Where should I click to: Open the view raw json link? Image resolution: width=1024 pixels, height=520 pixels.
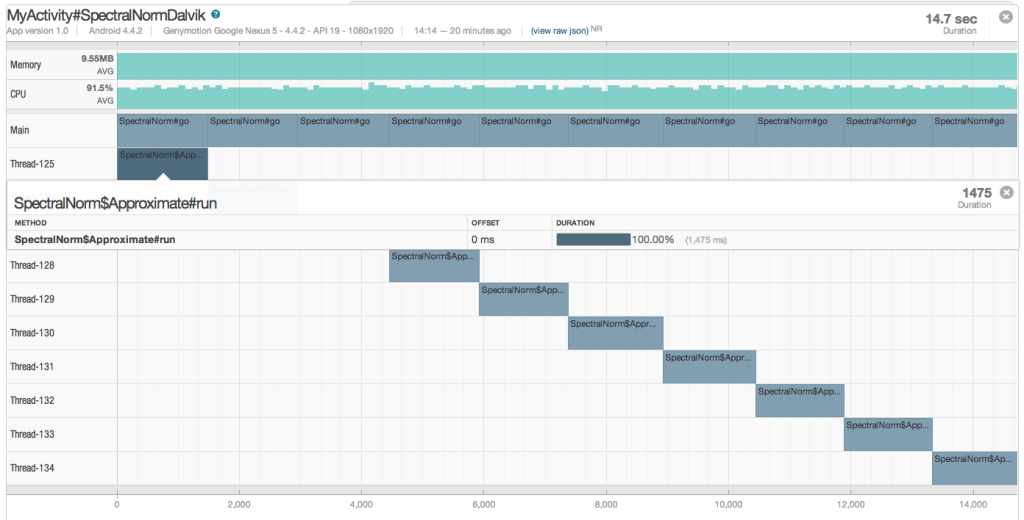[x=559, y=31]
